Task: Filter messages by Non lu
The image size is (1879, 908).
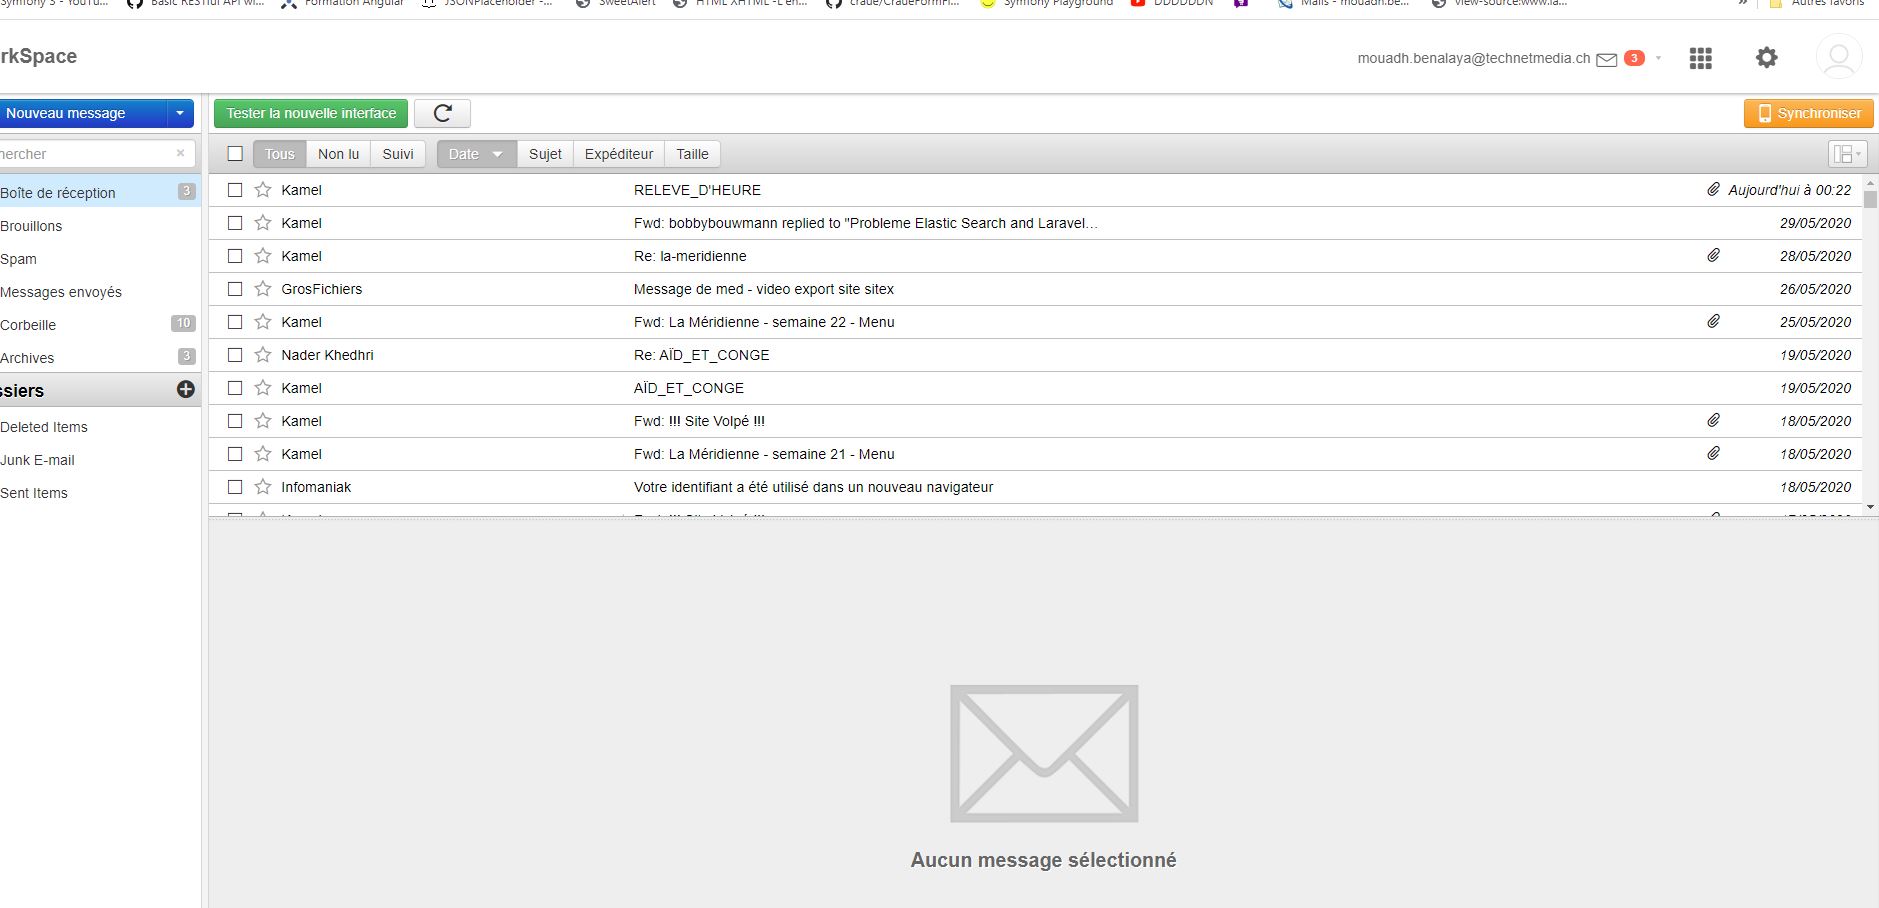Action: [x=338, y=154]
